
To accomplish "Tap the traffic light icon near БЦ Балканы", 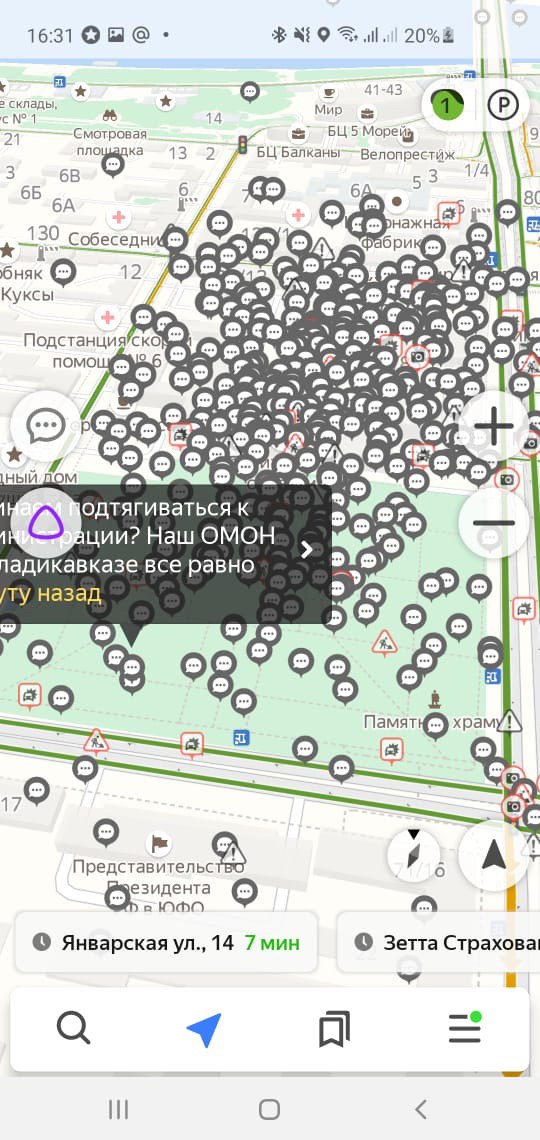I will tap(243, 144).
